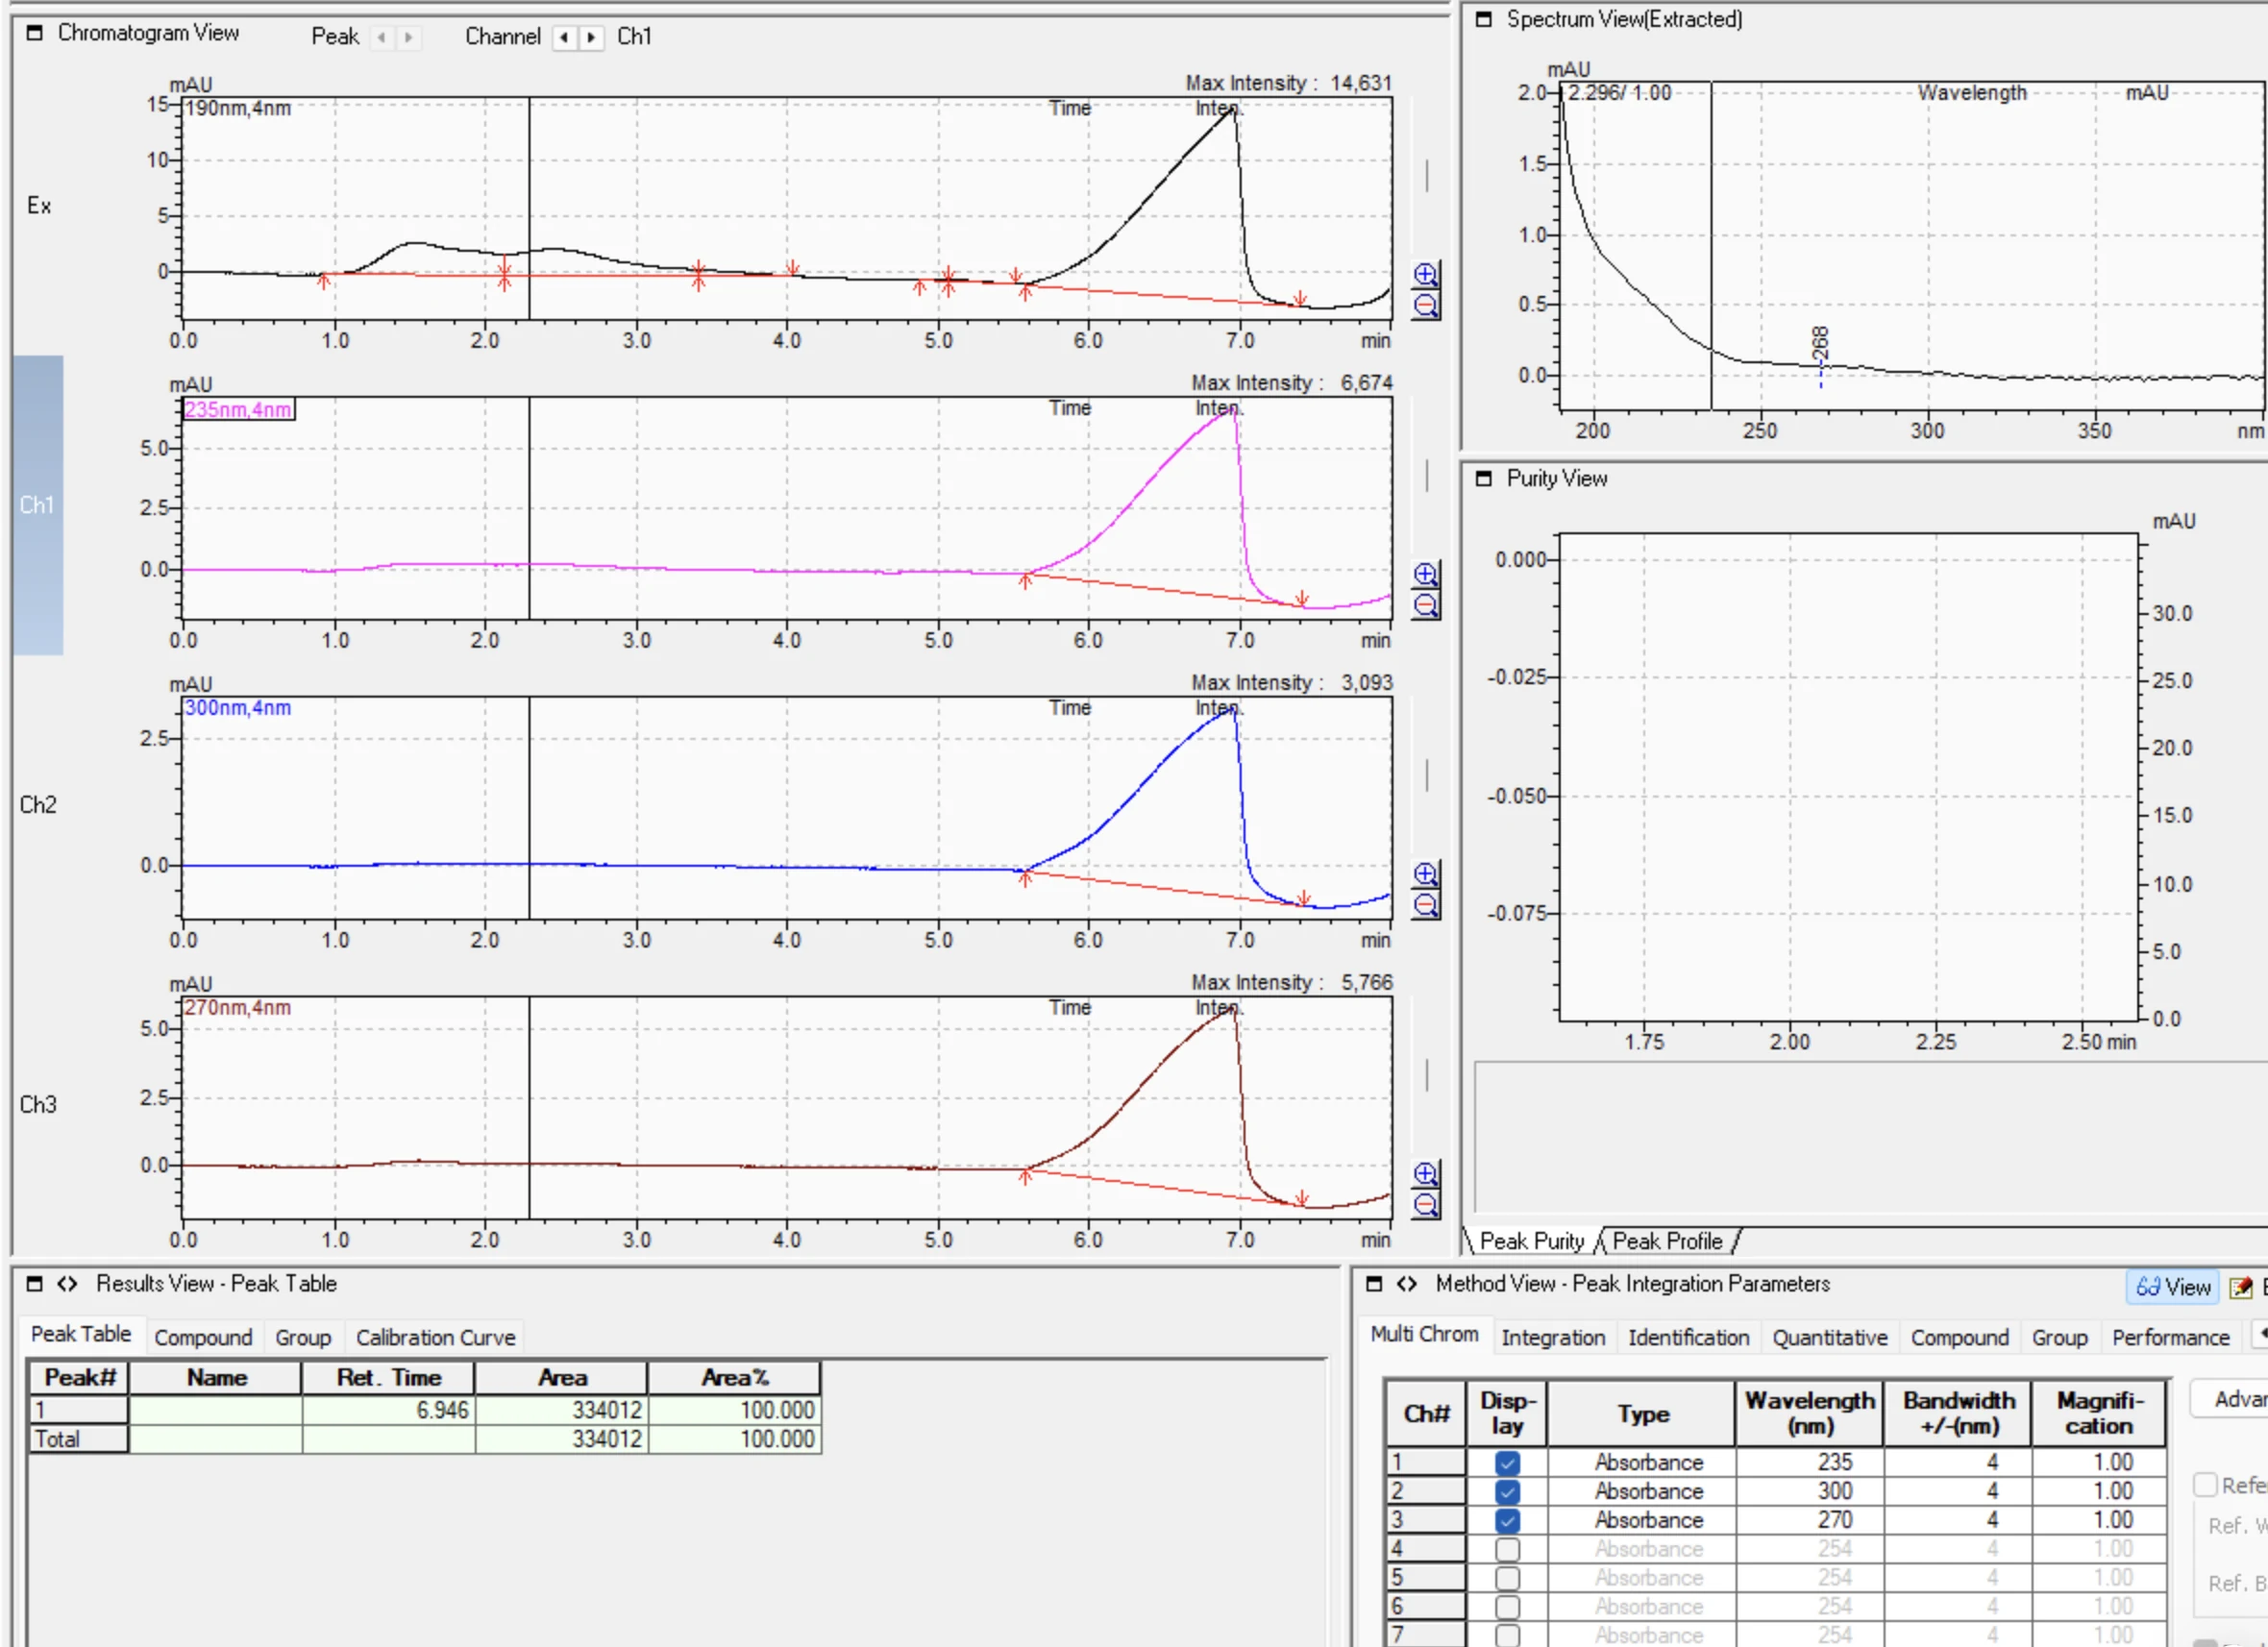Click the Area% column header

[734, 1378]
